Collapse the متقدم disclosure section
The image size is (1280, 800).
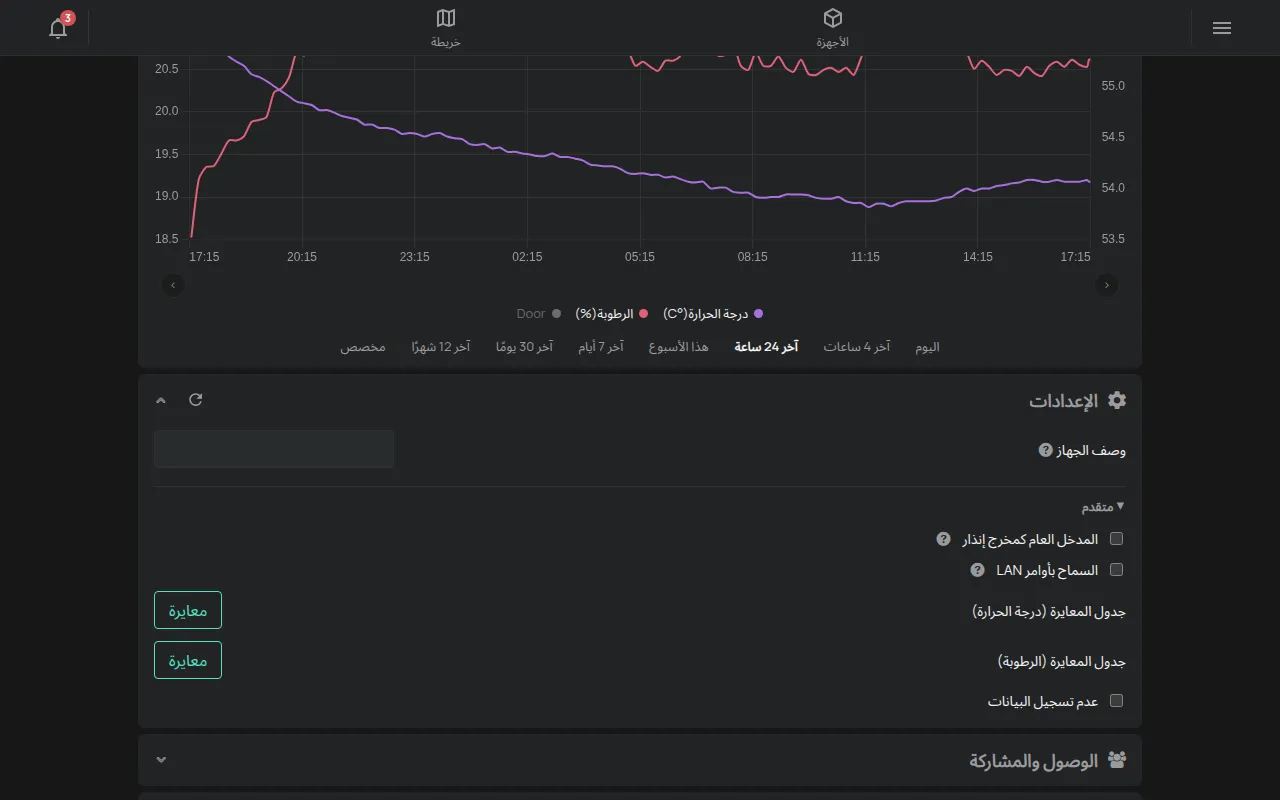(x=1103, y=507)
